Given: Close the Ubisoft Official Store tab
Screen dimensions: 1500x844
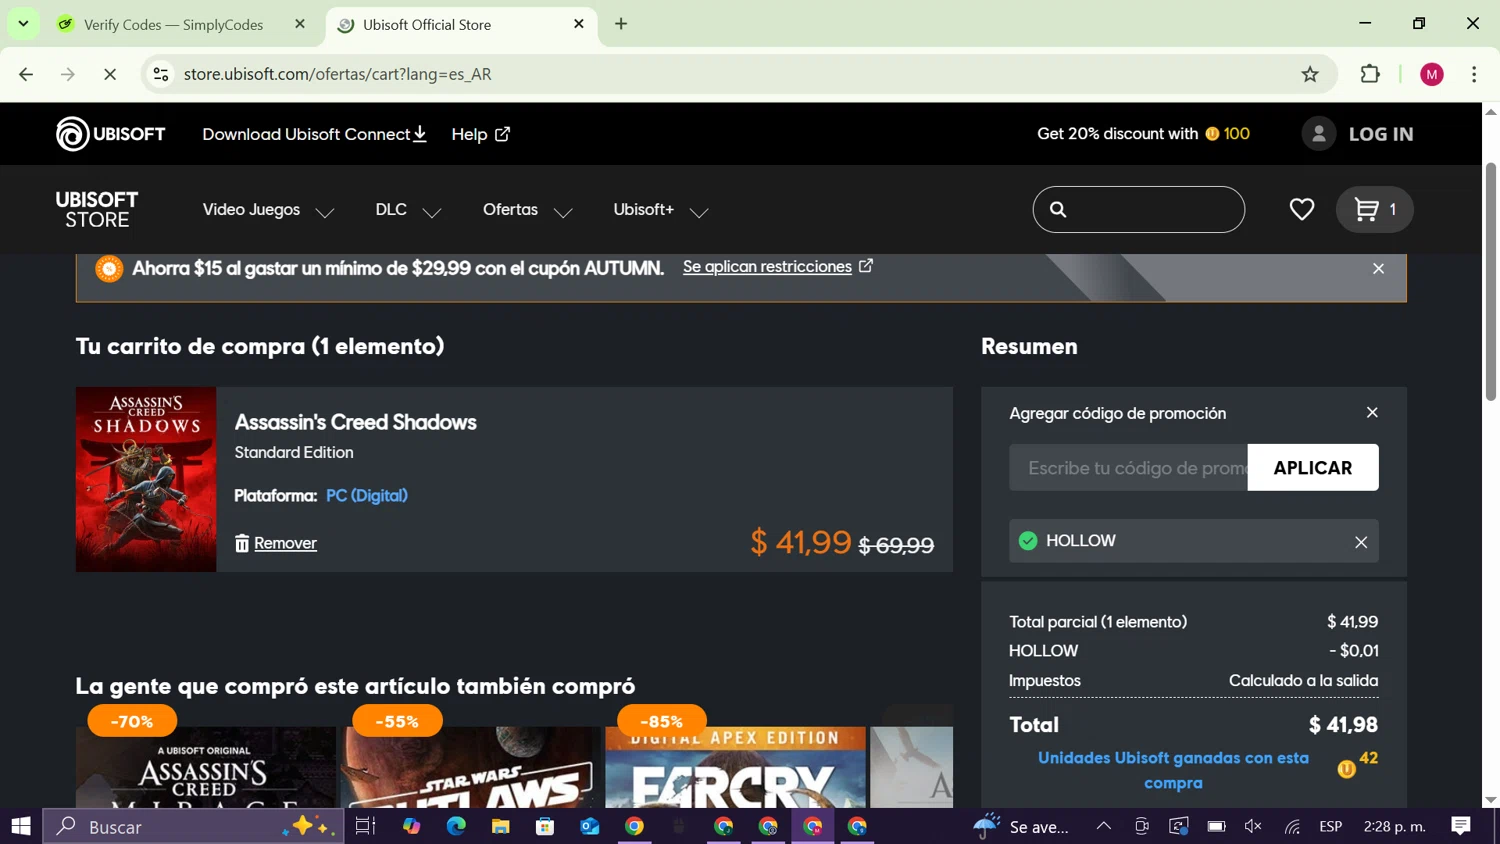Looking at the screenshot, I should 579,24.
